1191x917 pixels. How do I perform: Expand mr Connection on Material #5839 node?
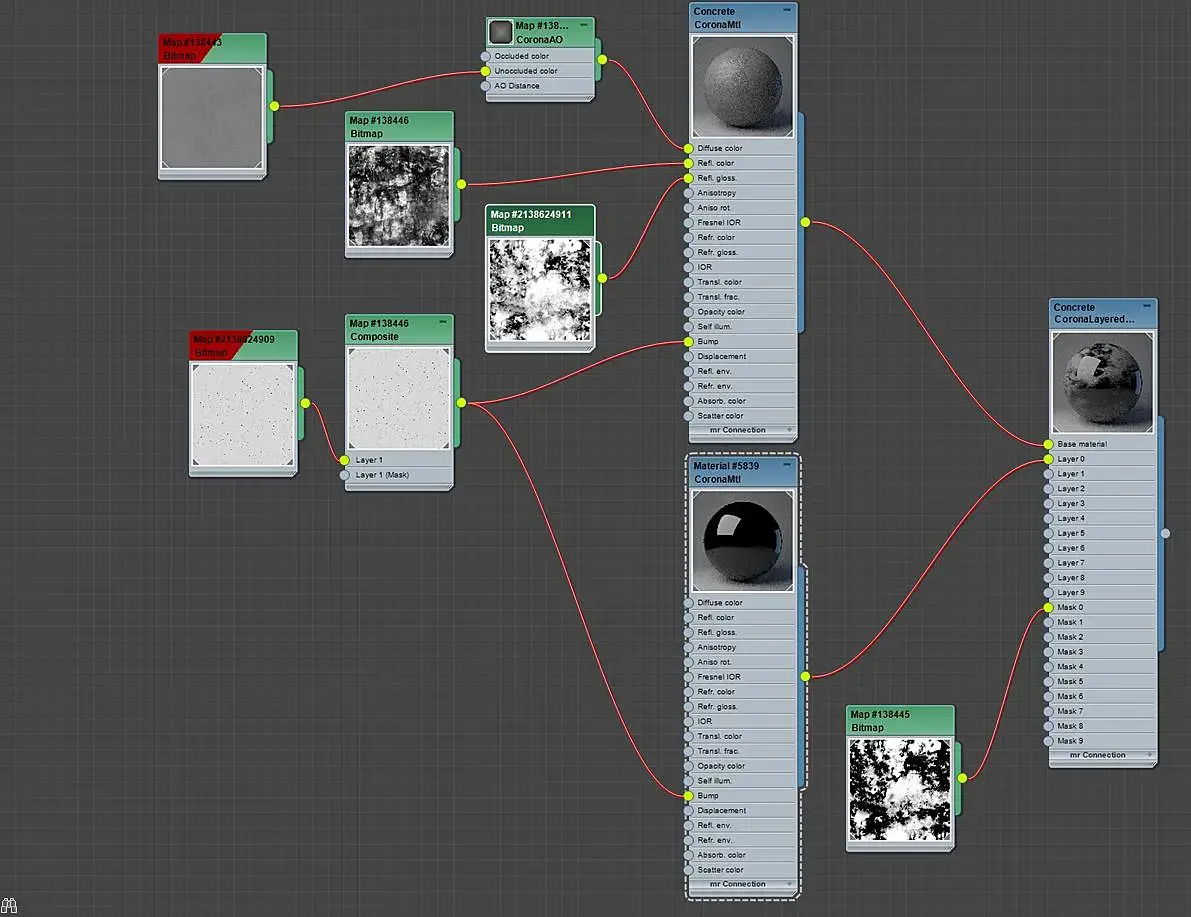point(790,884)
